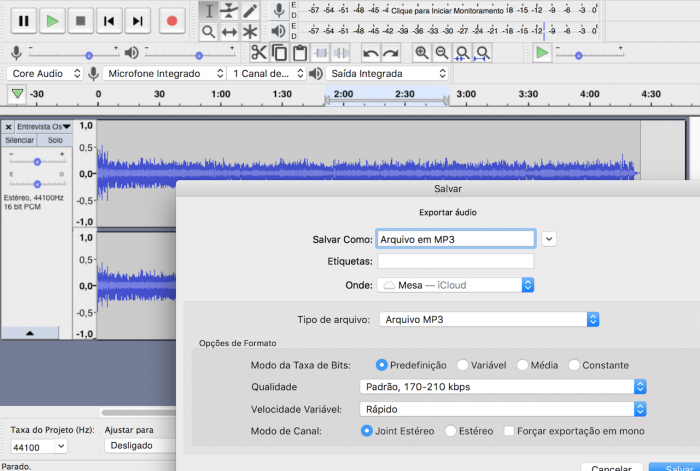Select the Multi-Tool asterisk icon
This screenshot has width=700, height=471.
point(250,32)
